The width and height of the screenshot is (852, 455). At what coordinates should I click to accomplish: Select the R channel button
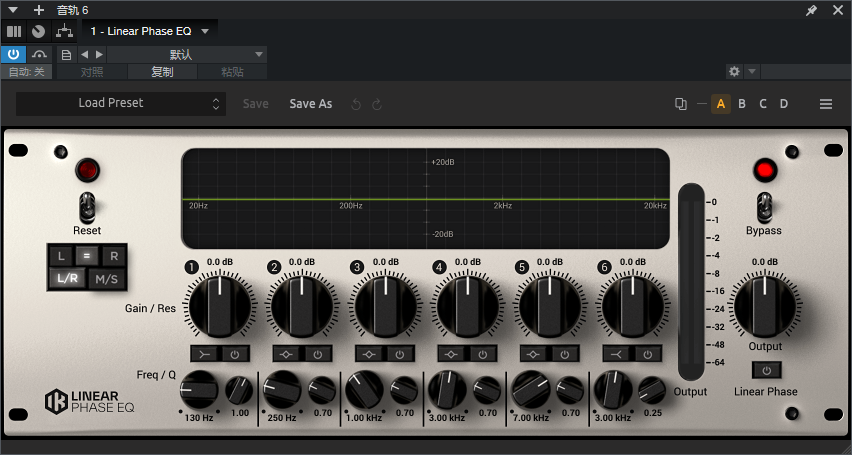point(114,255)
